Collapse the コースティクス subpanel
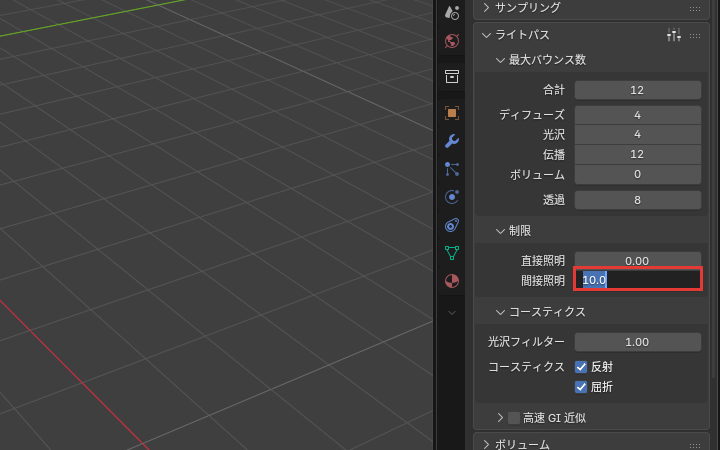The image size is (720, 450). tap(500, 312)
